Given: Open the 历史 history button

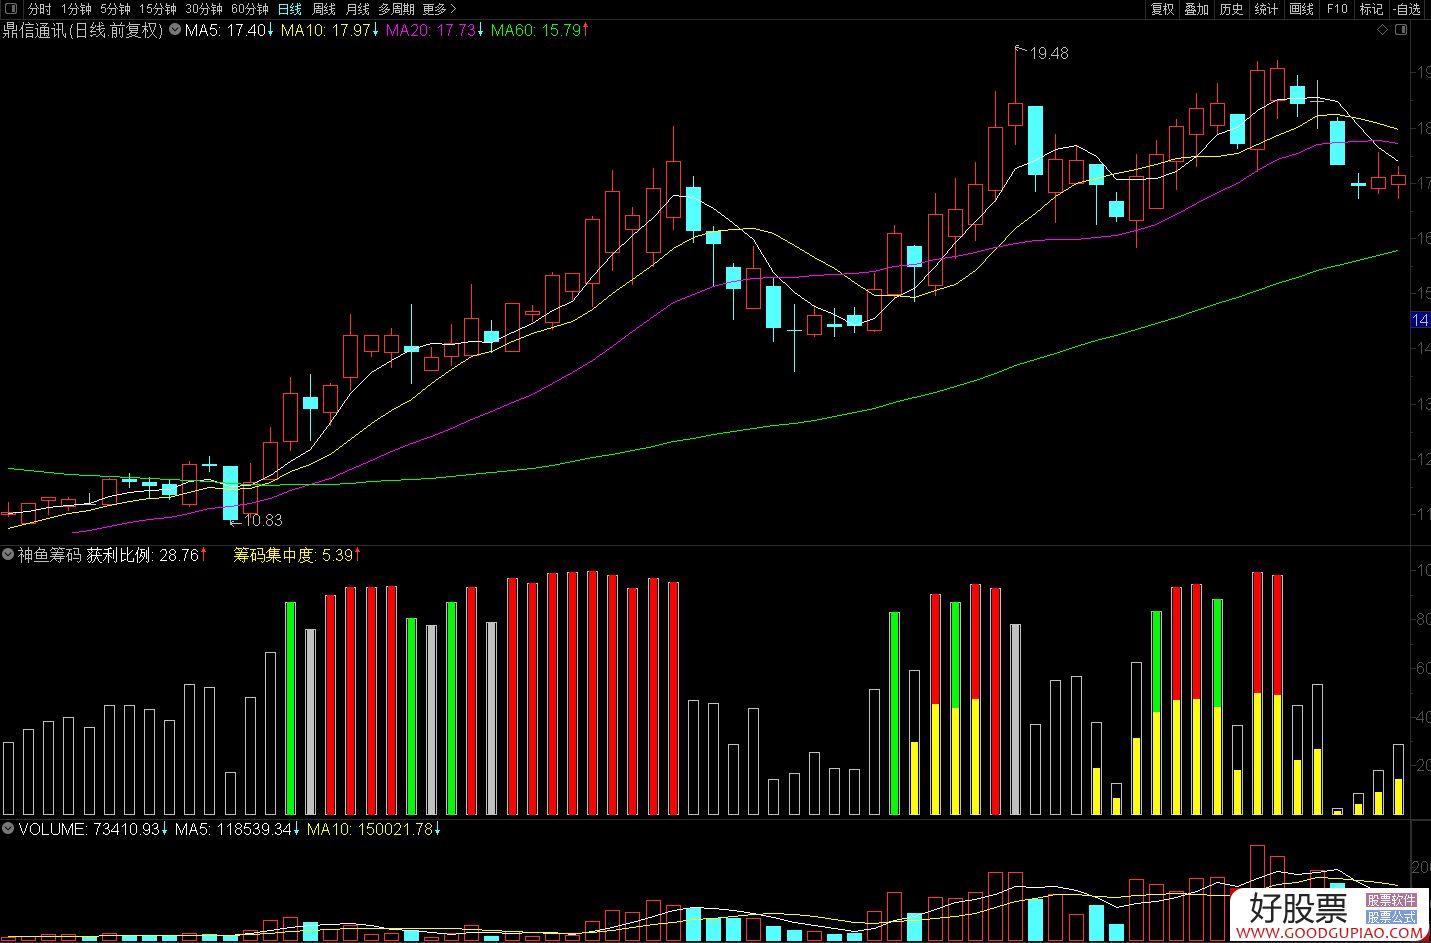Looking at the screenshot, I should (x=1231, y=9).
